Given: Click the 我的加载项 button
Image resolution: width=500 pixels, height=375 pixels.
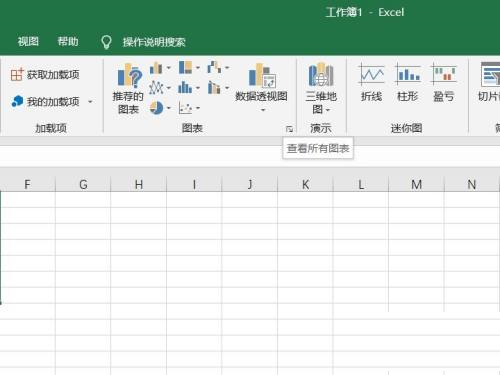Looking at the screenshot, I should [46, 101].
